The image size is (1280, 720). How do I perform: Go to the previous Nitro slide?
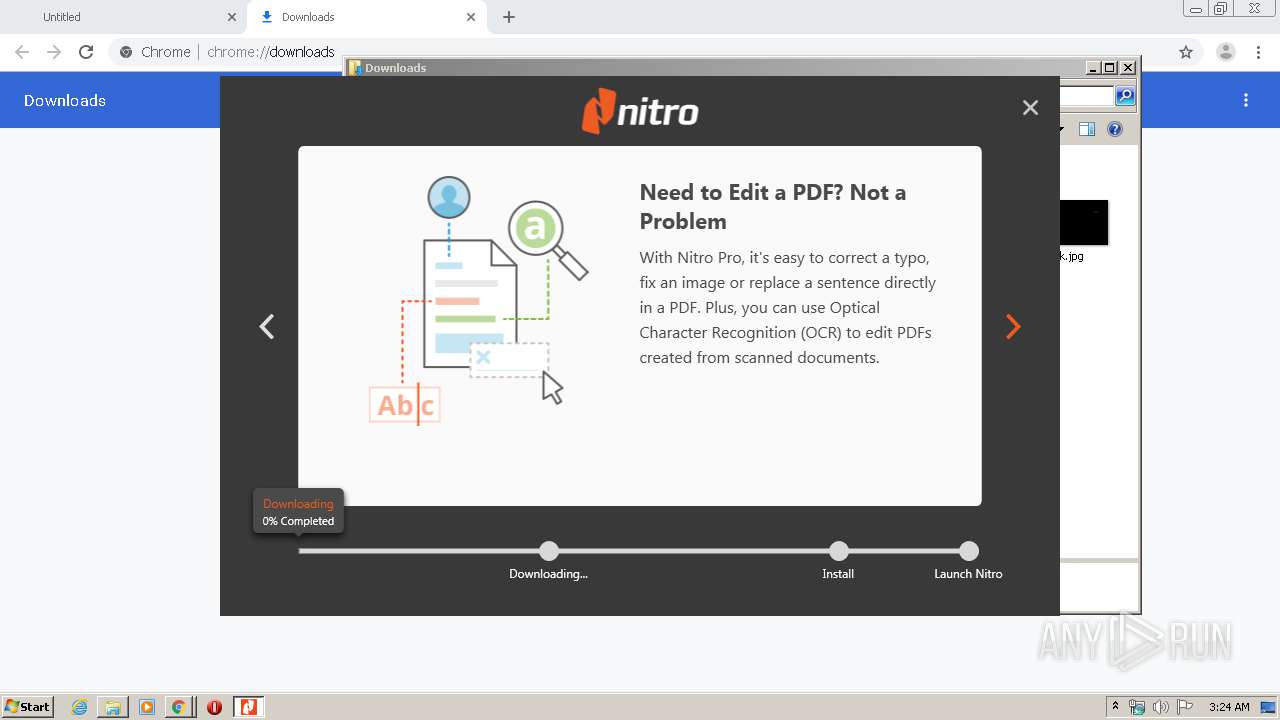coord(267,327)
